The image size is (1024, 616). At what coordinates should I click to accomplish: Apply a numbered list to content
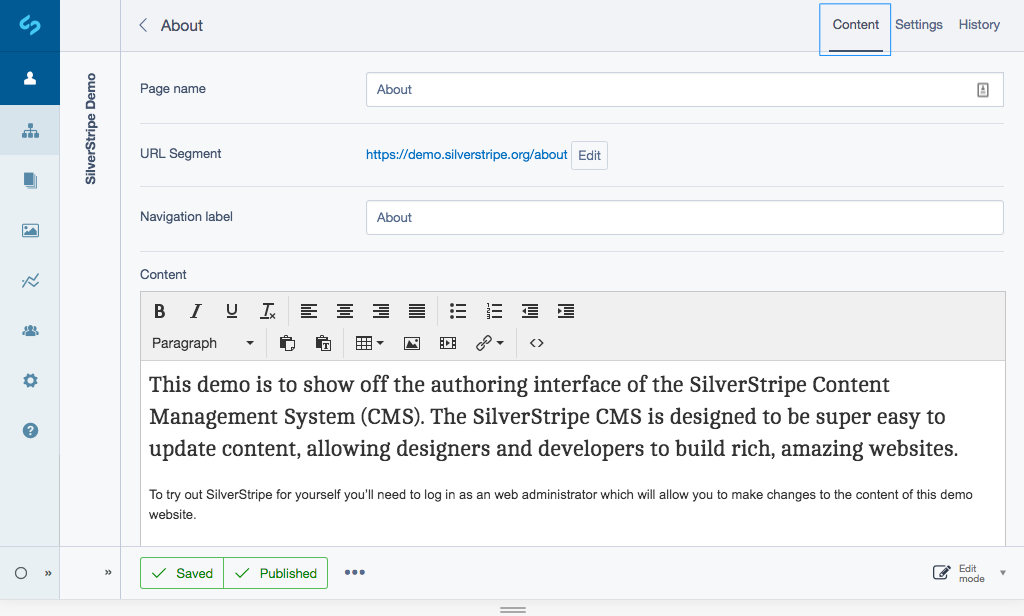494,311
